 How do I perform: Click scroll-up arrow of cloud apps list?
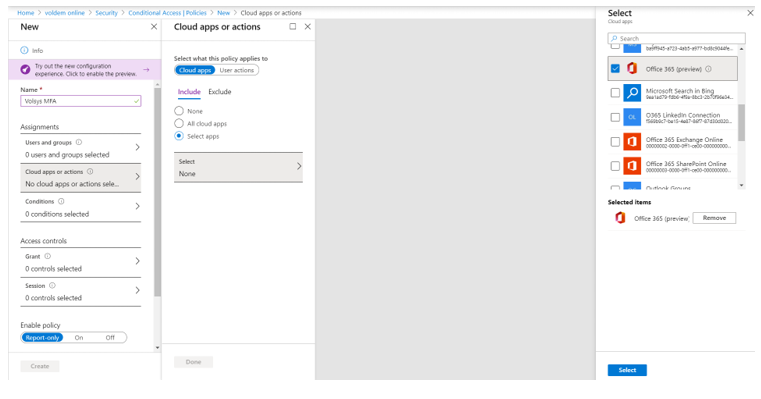[x=741, y=49]
